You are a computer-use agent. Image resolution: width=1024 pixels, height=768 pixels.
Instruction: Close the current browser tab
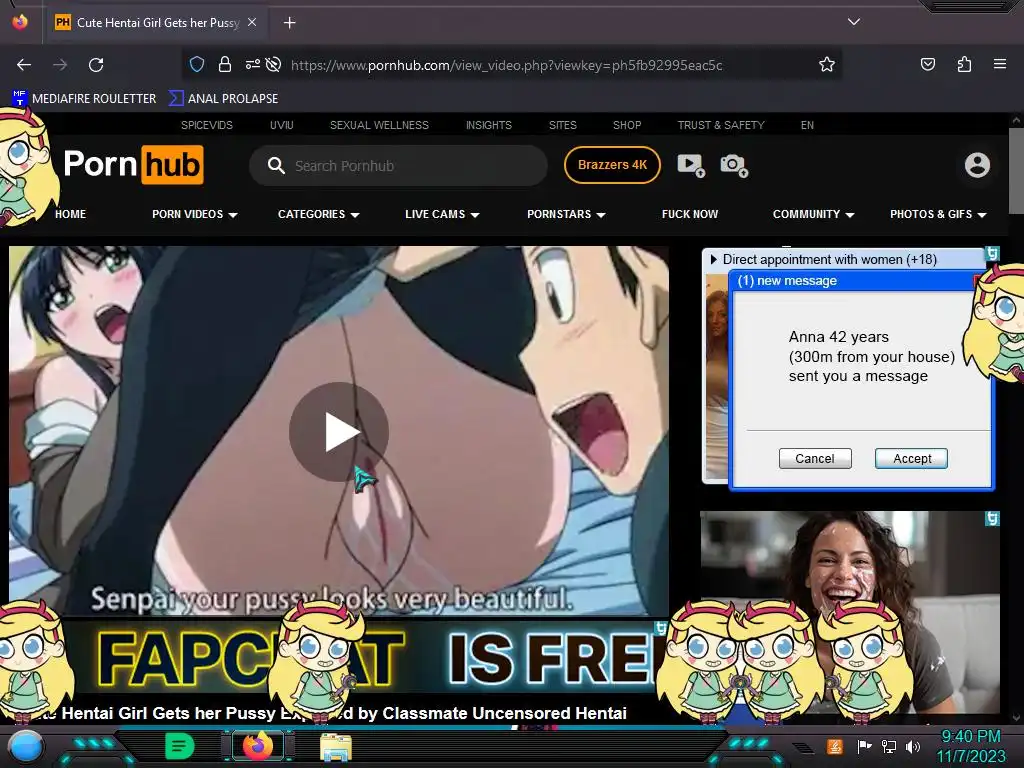tap(252, 22)
